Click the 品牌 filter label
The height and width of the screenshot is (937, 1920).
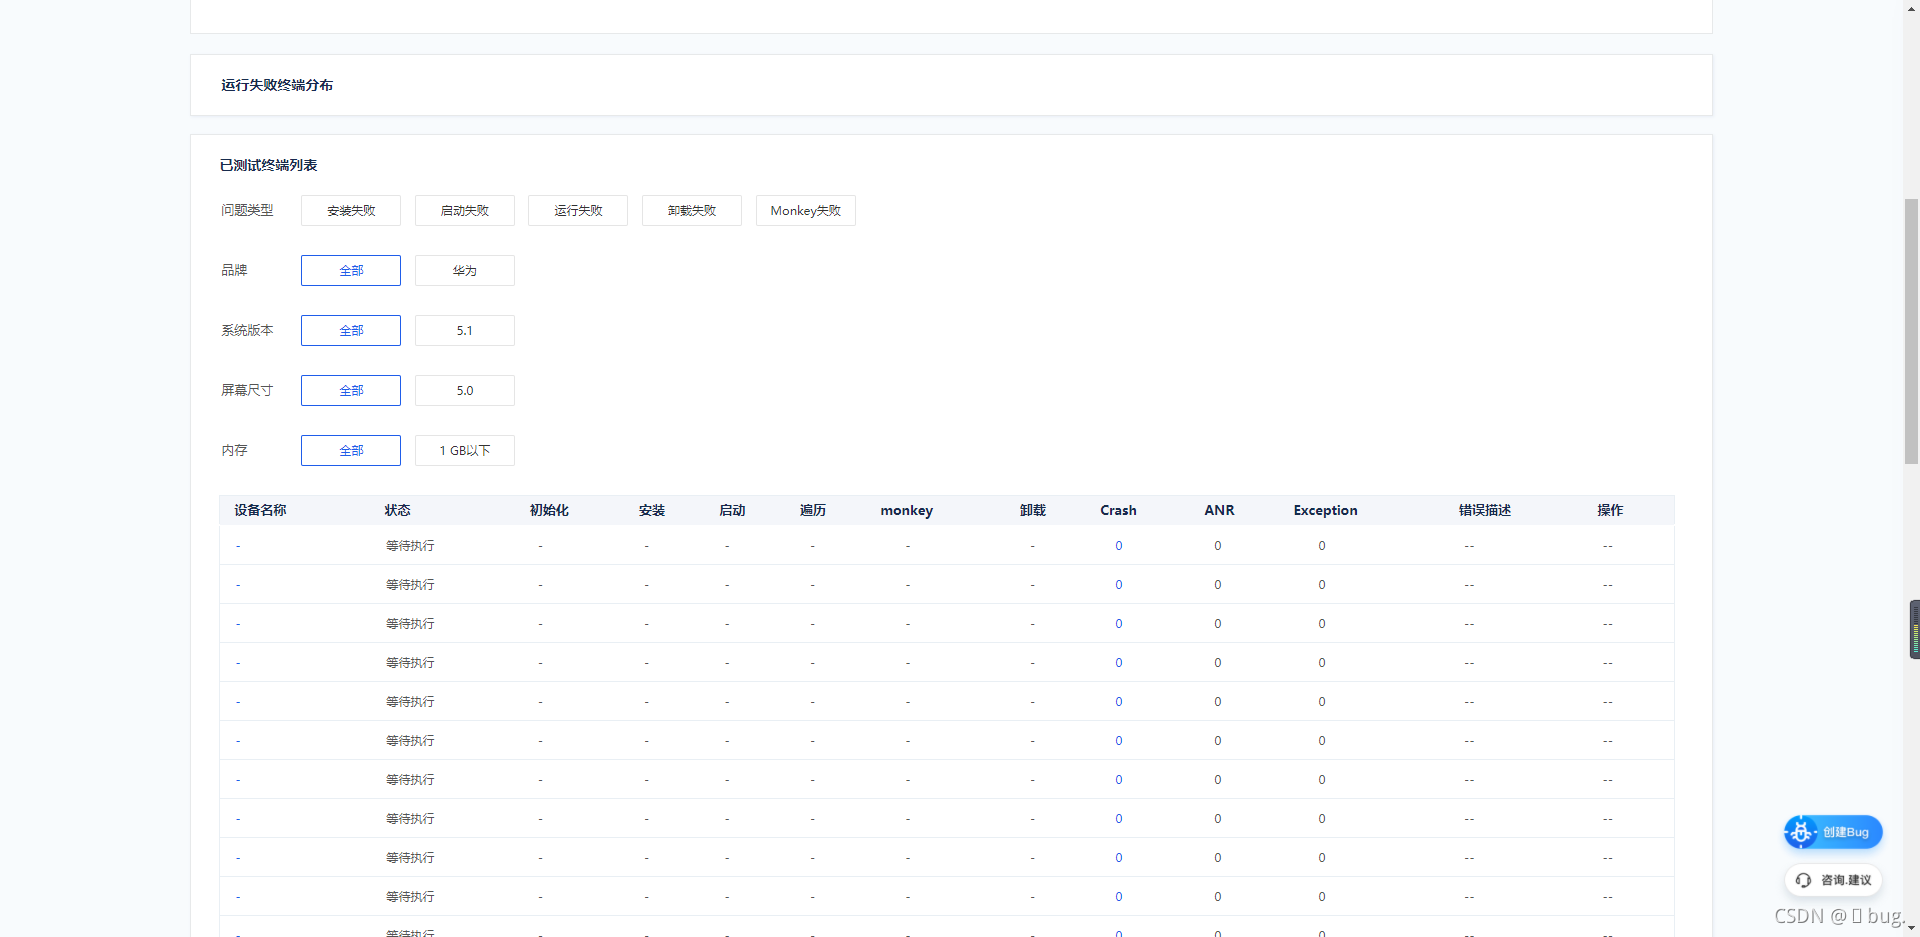pos(234,270)
